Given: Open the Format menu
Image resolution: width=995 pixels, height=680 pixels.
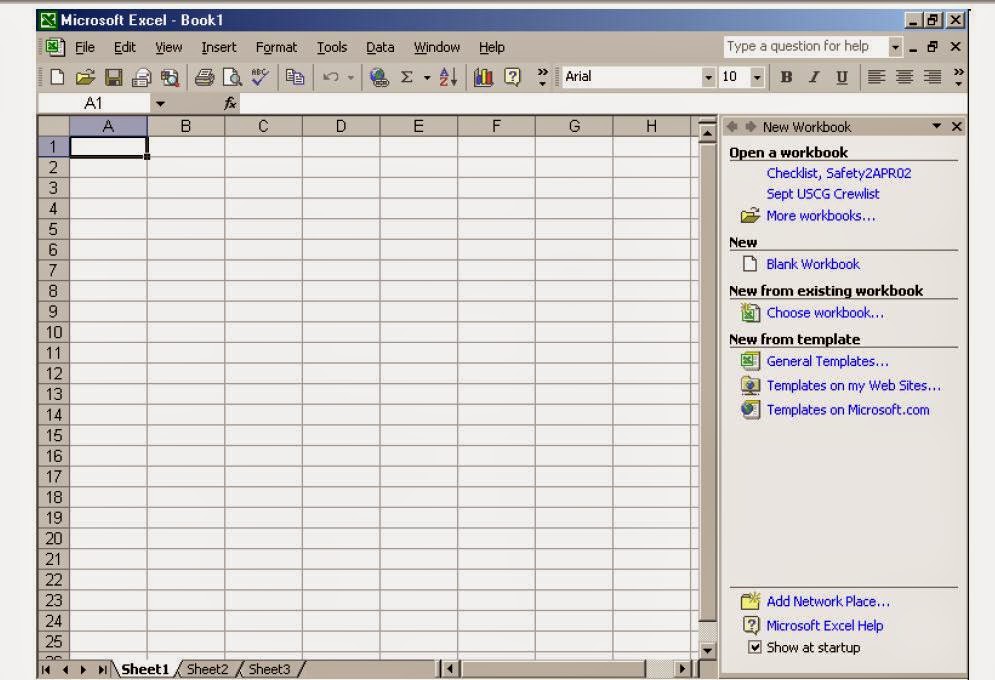Looking at the screenshot, I should click(276, 47).
